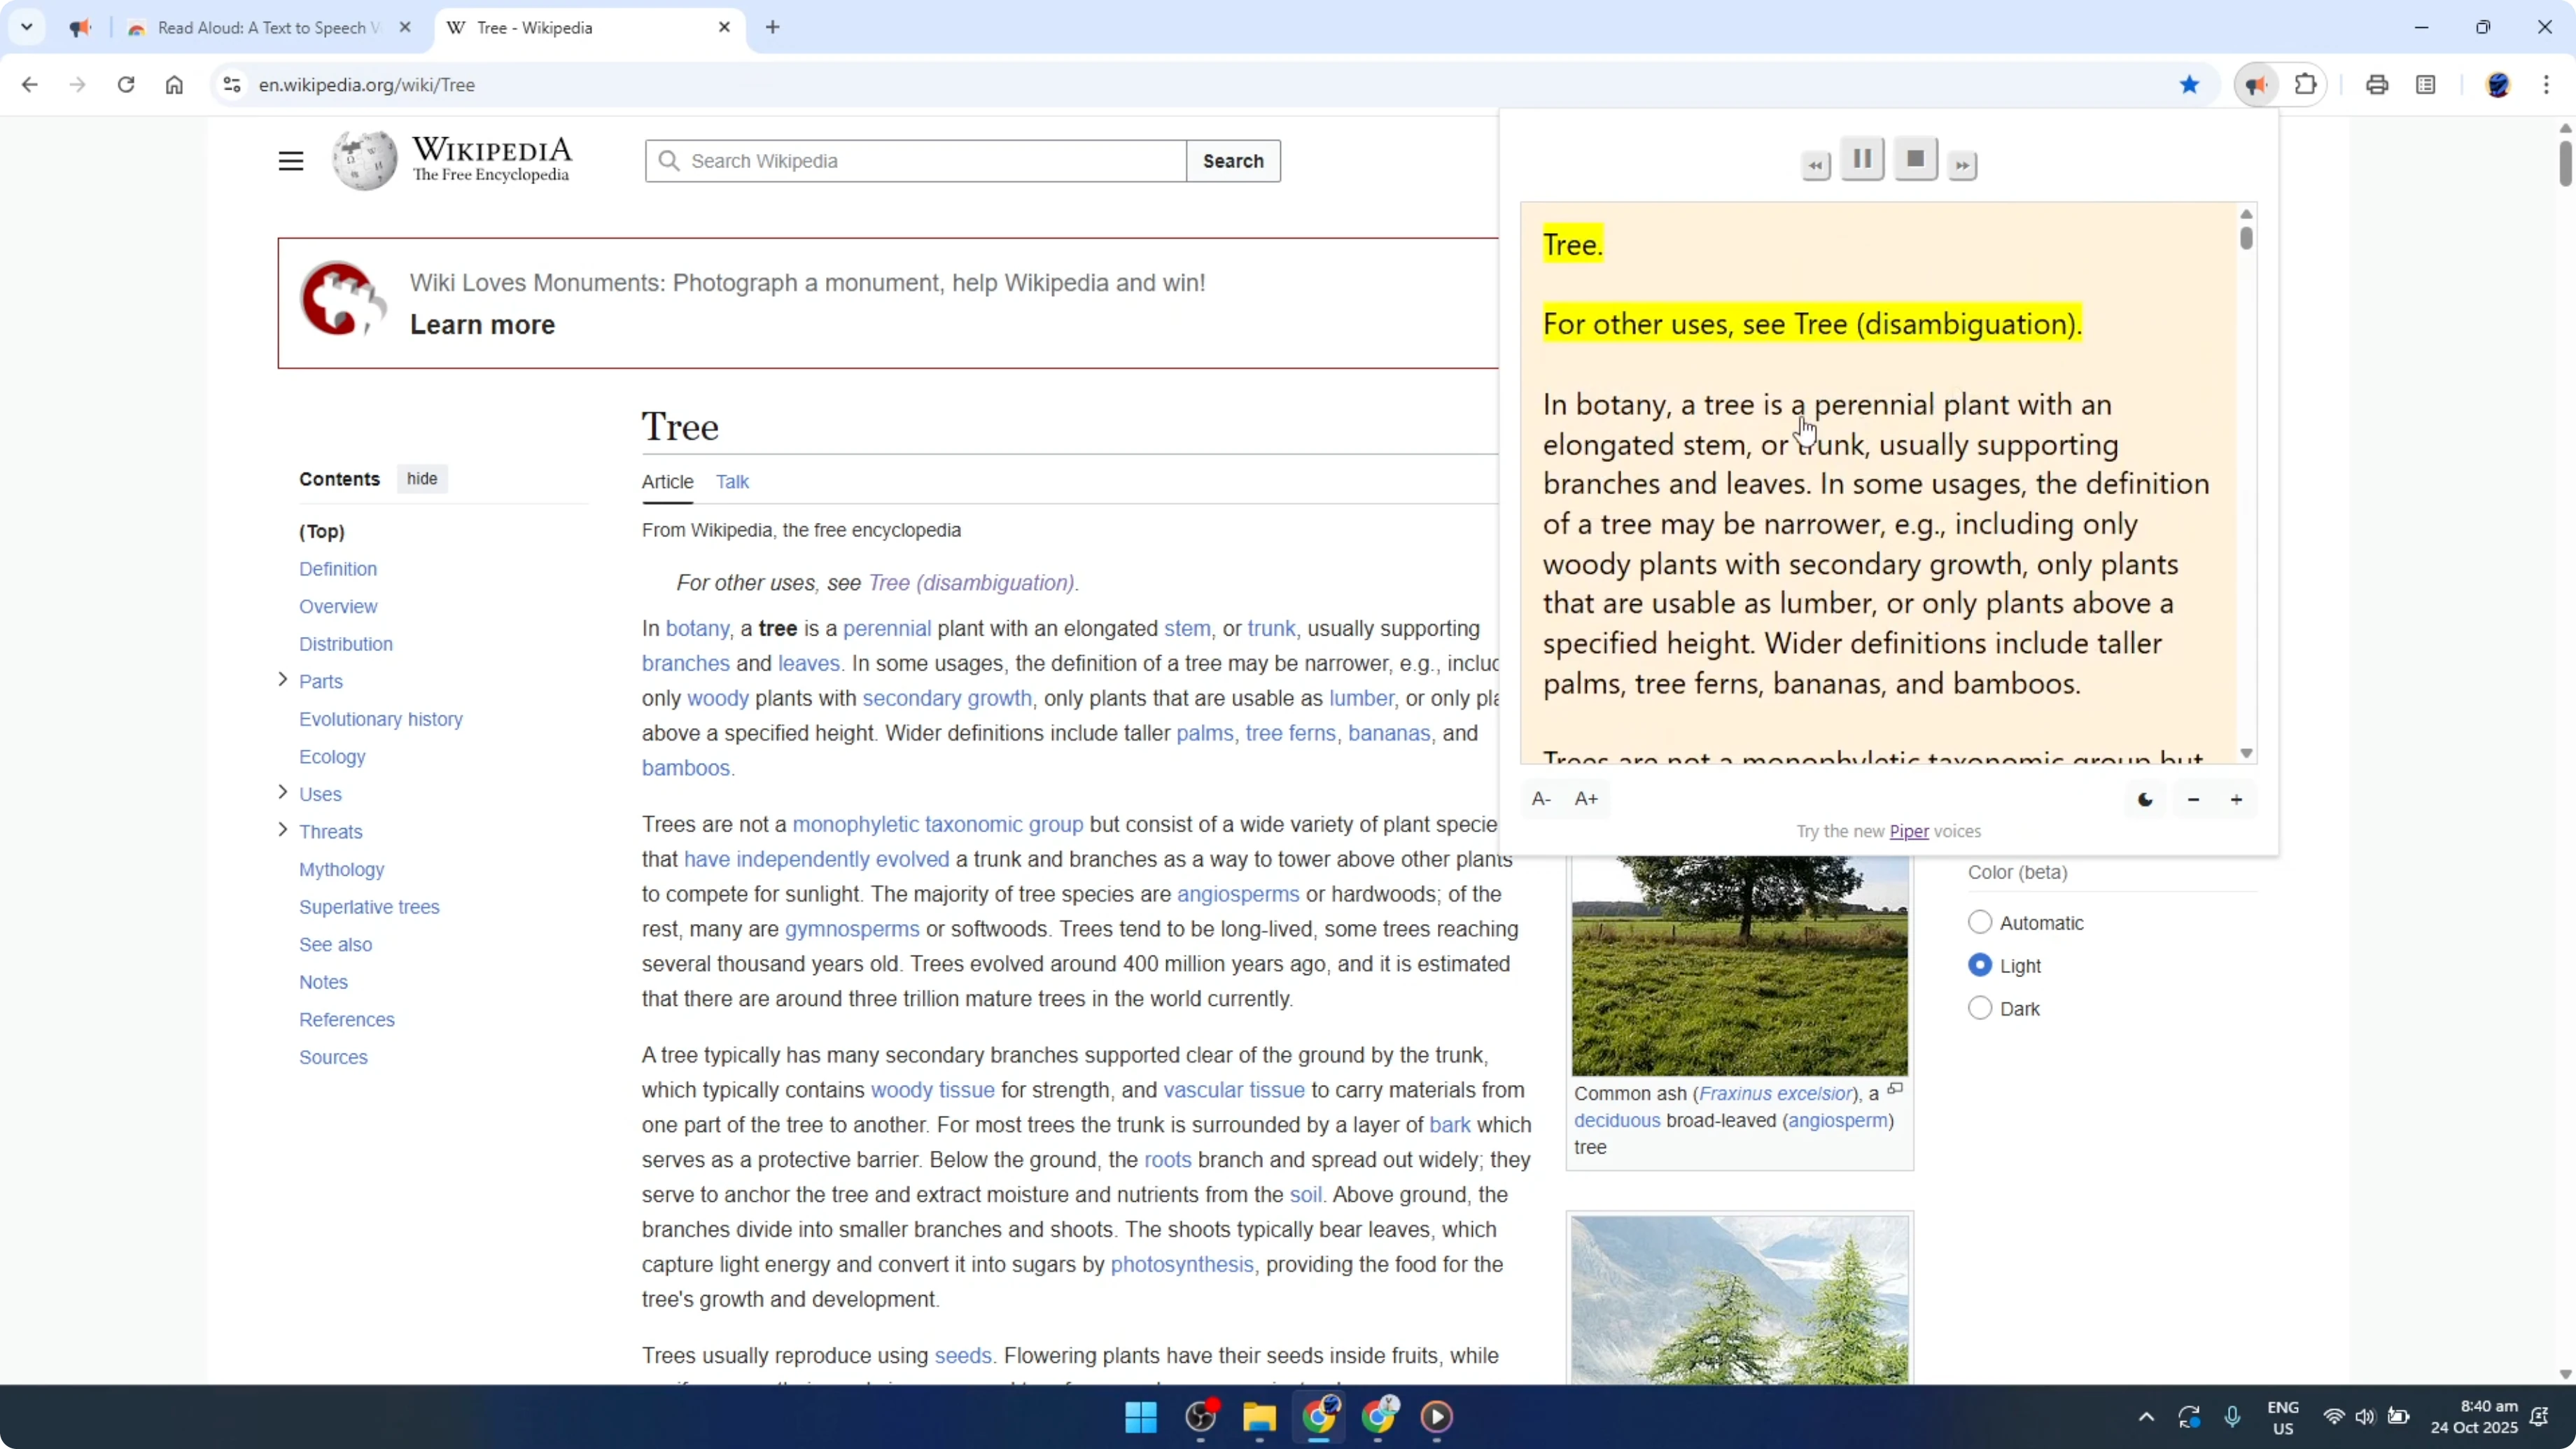This screenshot has width=2576, height=1449.
Task: Toggle dark mode moon icon in popup
Action: point(2145,799)
